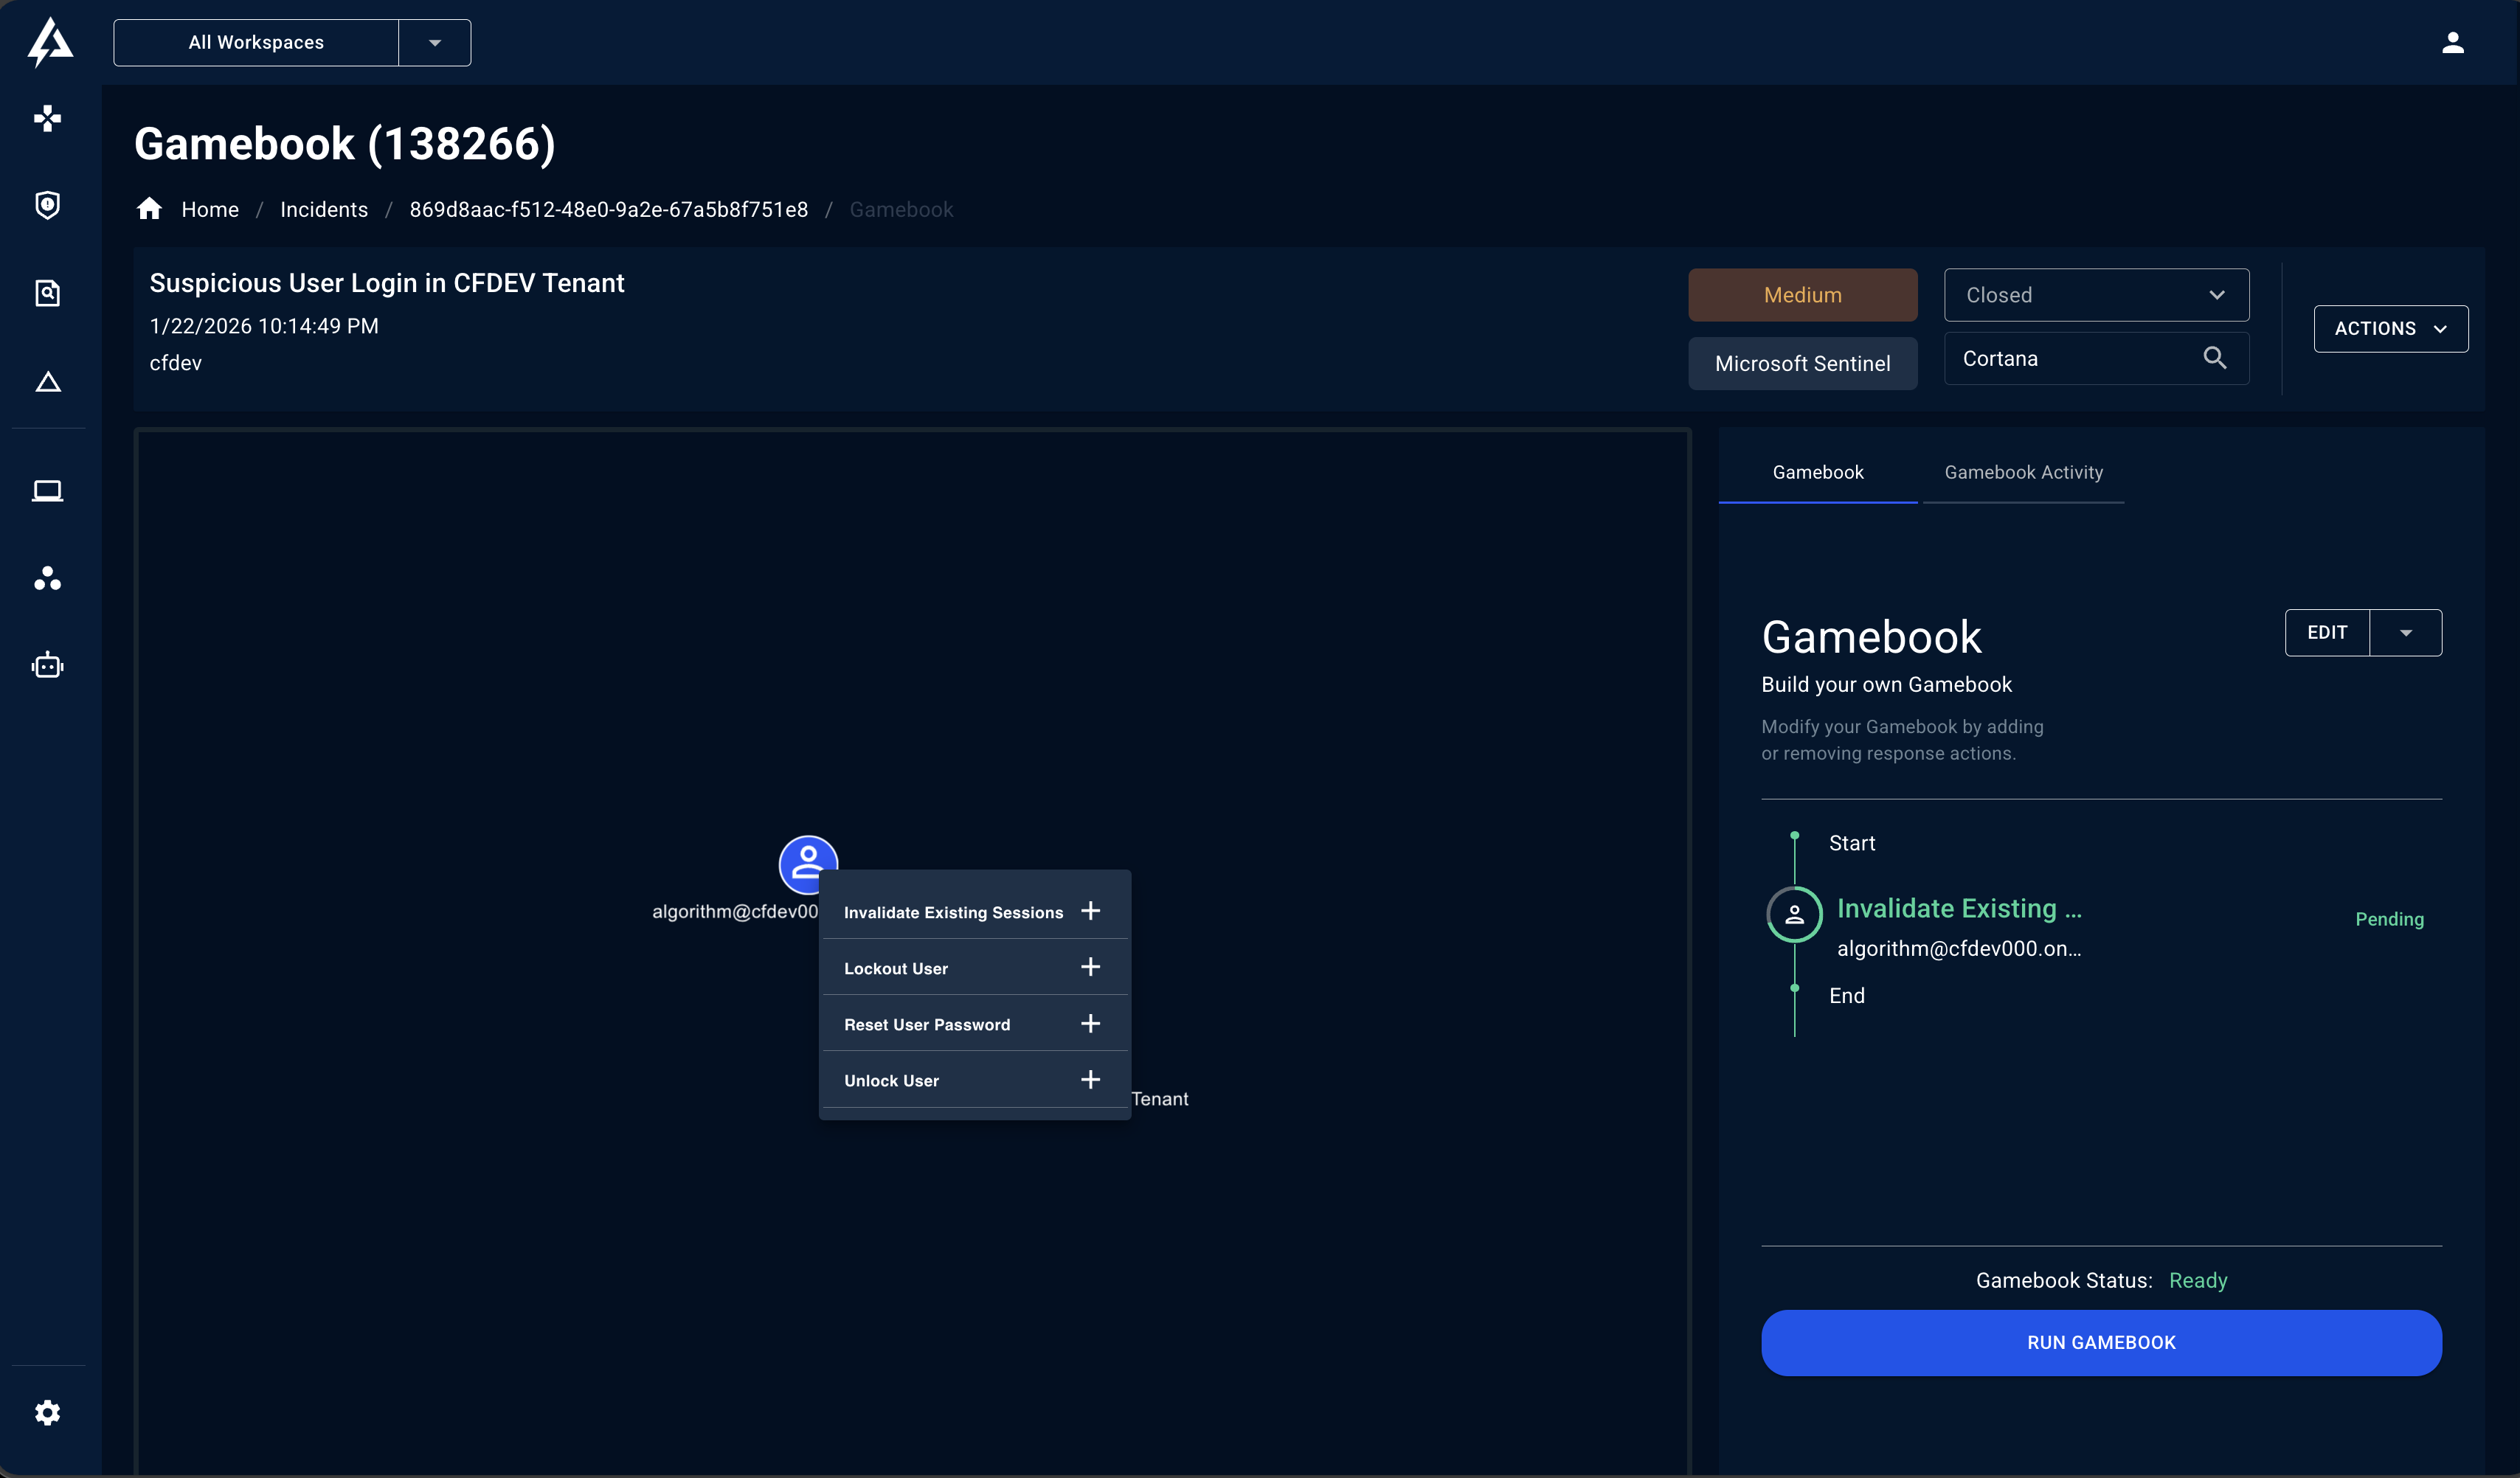Expand the All Workspaces dropdown arrow
This screenshot has height=1478, width=2520.
point(434,43)
